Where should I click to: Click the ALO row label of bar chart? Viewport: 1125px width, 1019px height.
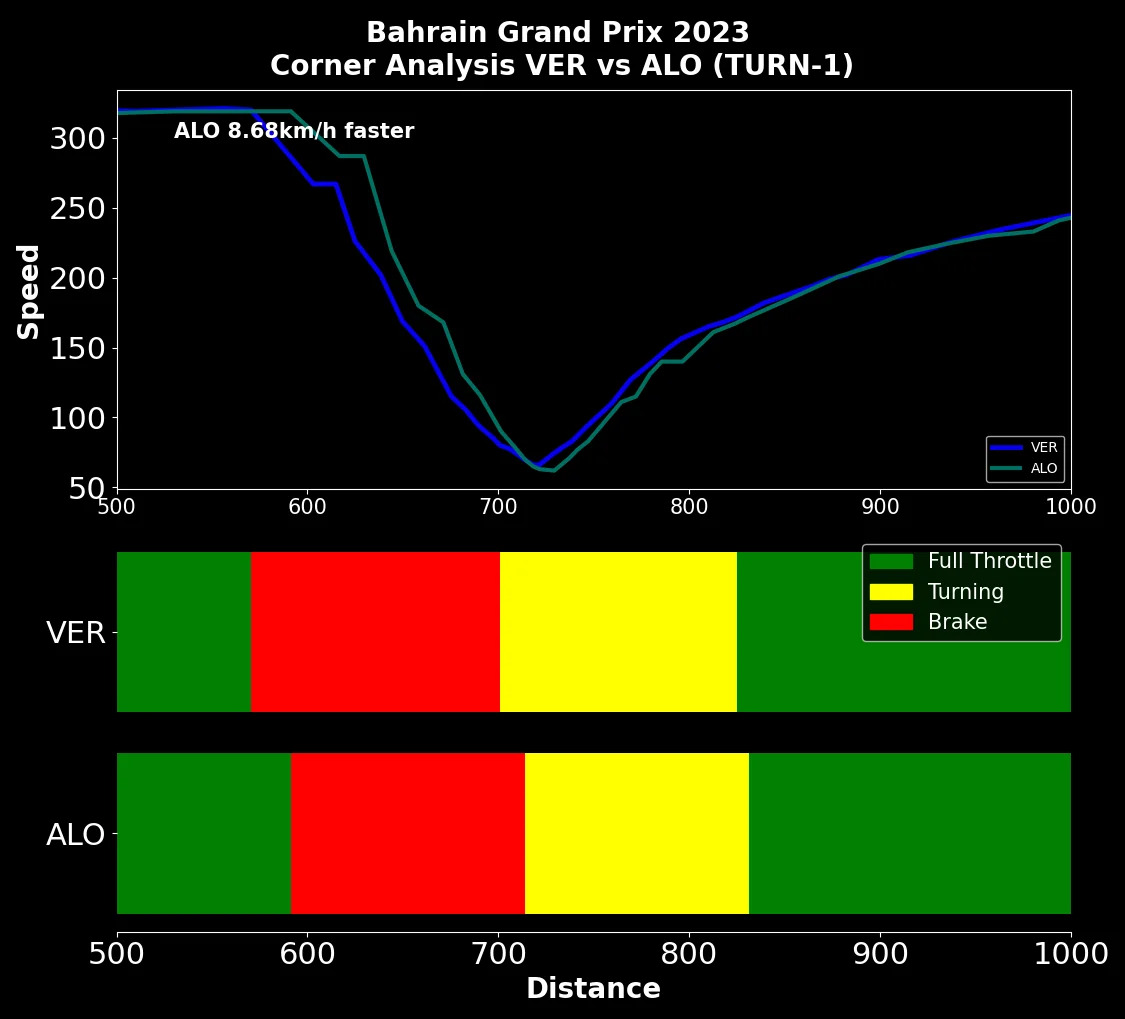[x=75, y=835]
